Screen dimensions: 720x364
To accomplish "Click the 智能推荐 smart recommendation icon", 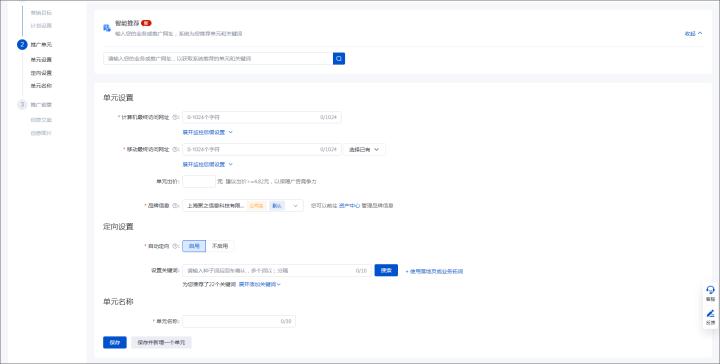I will [107, 28].
